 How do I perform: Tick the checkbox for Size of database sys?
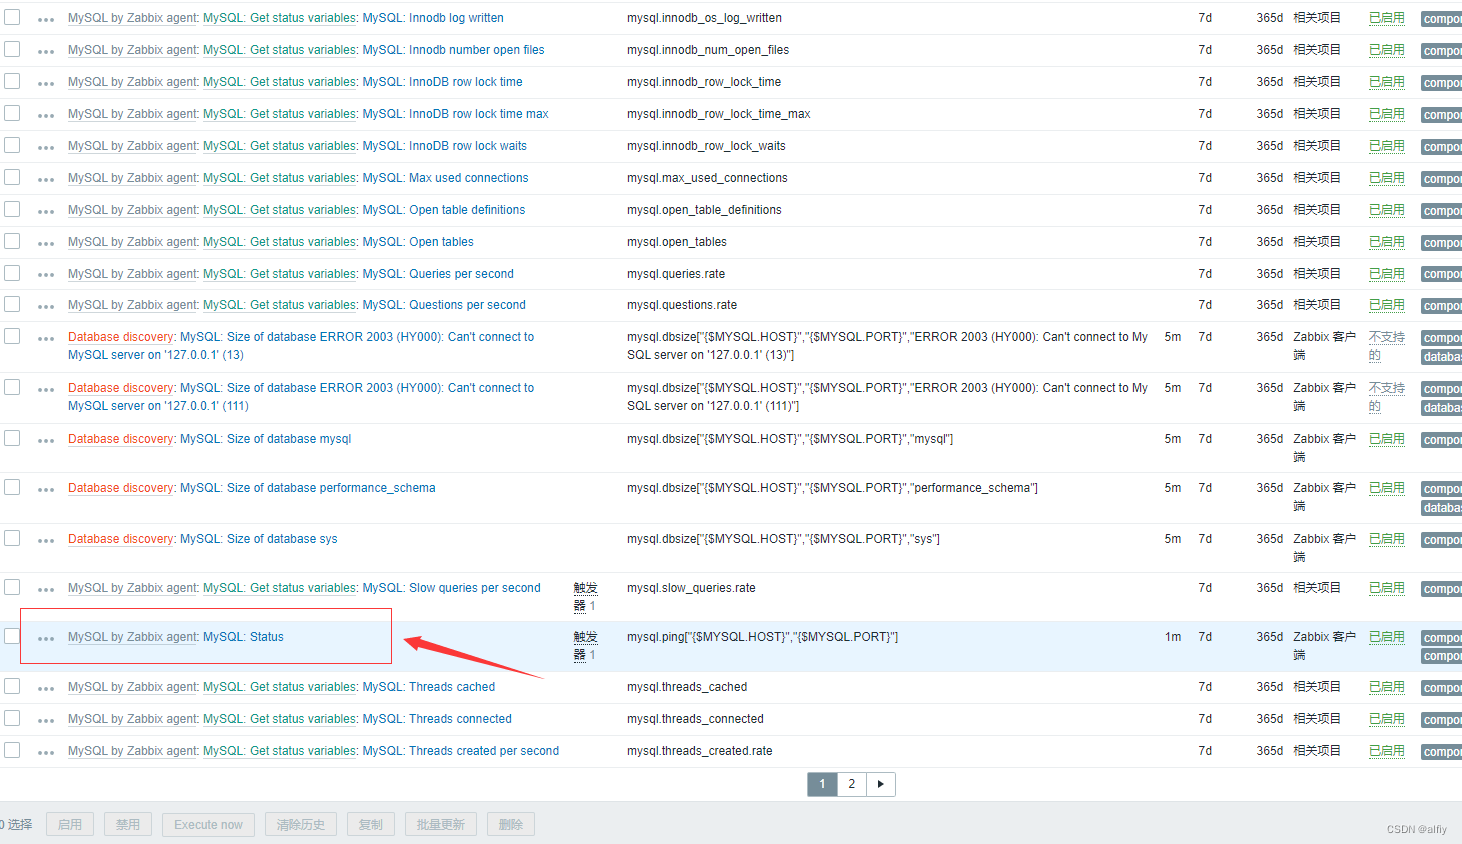click(12, 538)
